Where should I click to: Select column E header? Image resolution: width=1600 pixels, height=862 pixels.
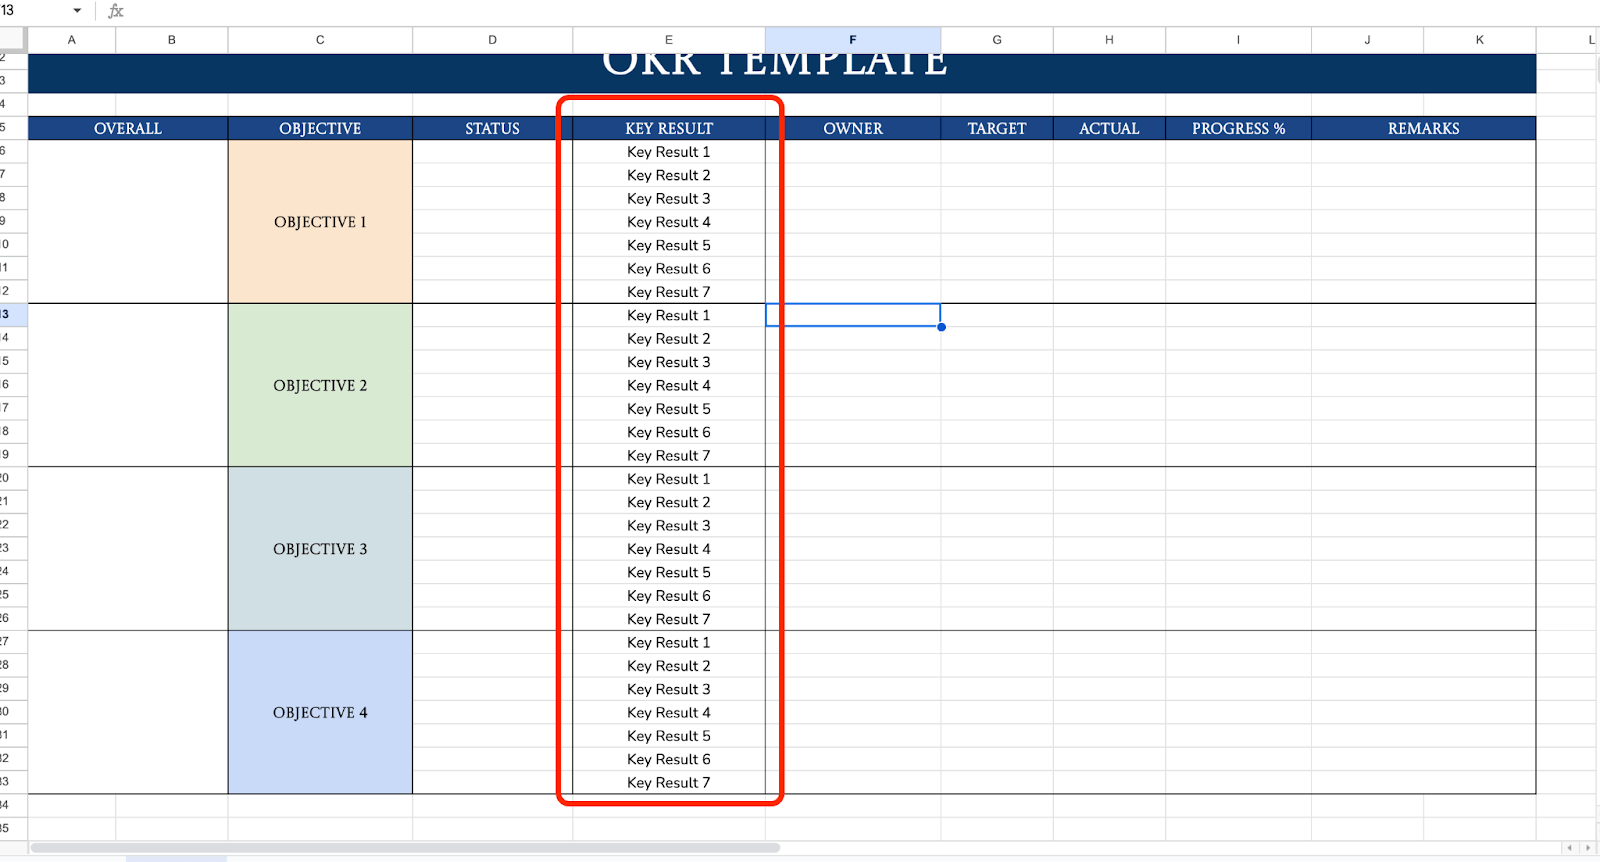(668, 40)
